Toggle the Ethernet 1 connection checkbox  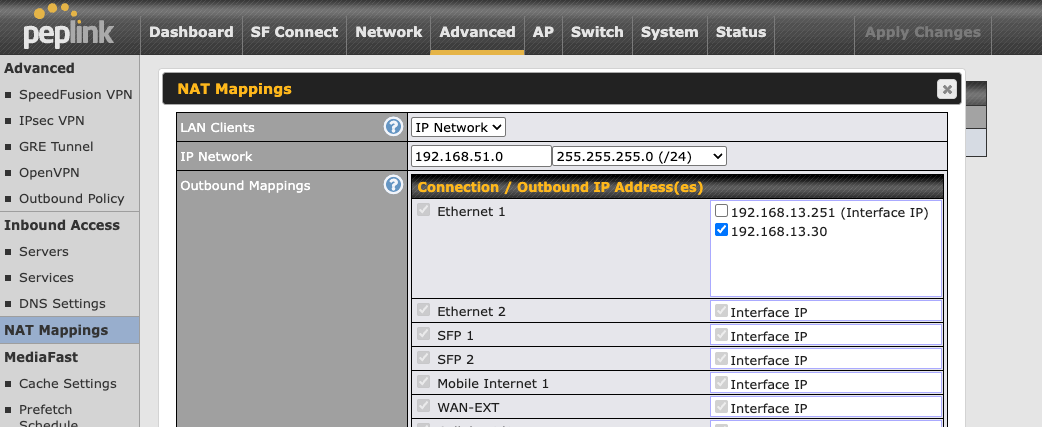click(x=424, y=212)
